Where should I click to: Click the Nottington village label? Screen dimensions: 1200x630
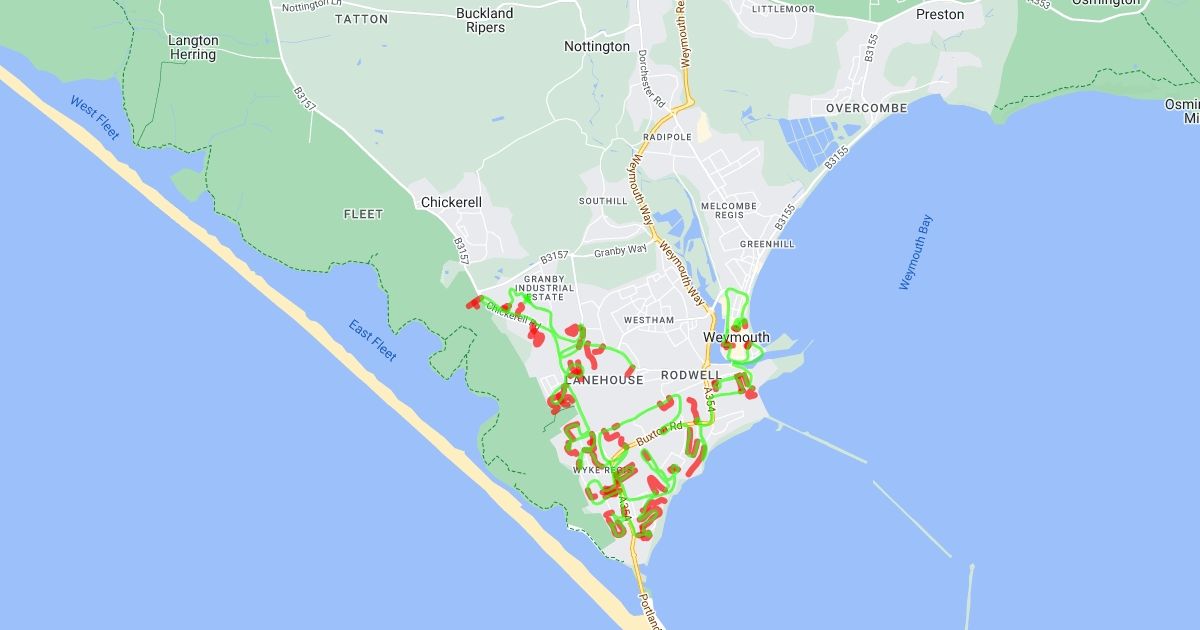click(597, 46)
